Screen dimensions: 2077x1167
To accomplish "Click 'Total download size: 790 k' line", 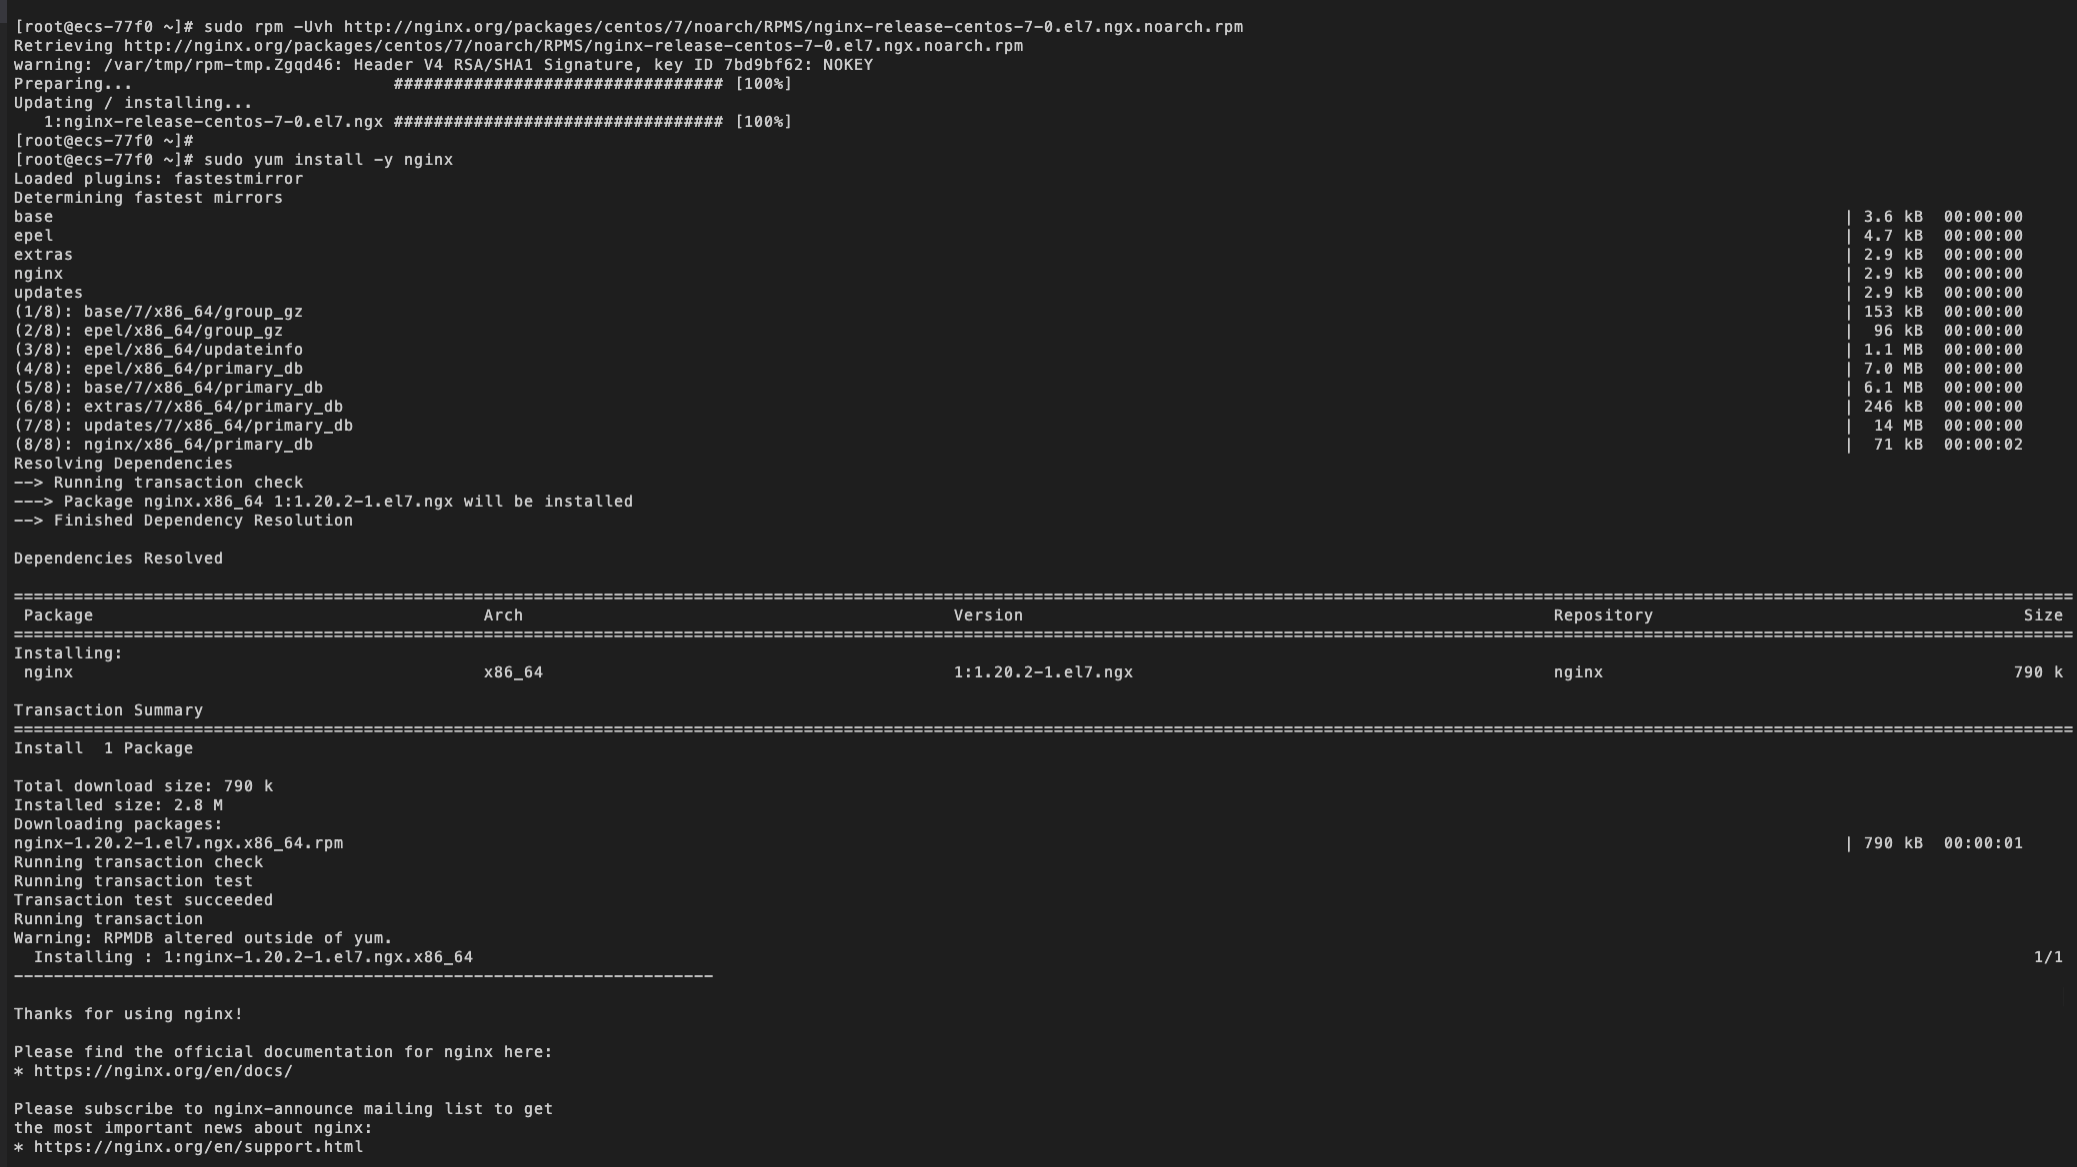I will click(143, 787).
